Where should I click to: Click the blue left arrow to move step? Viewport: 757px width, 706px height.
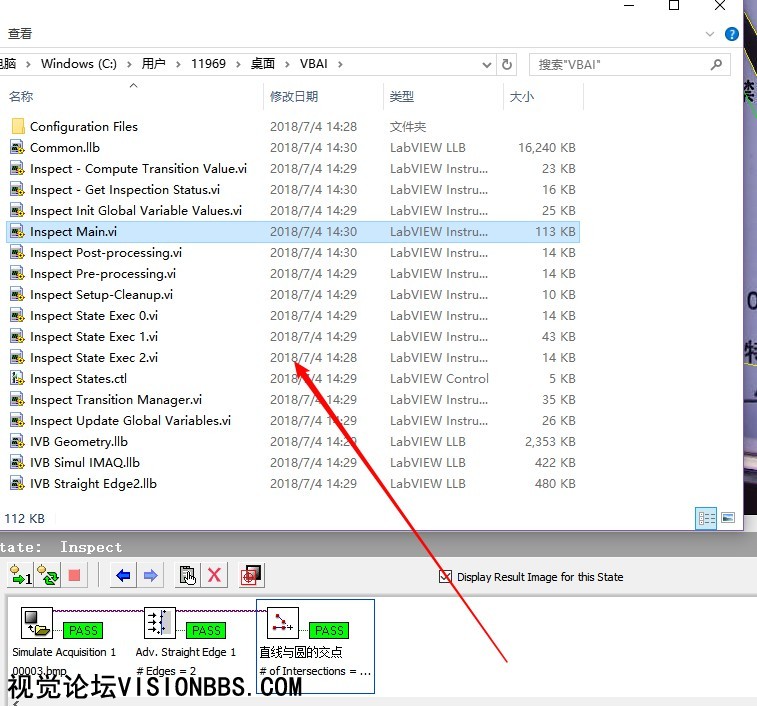tap(123, 575)
